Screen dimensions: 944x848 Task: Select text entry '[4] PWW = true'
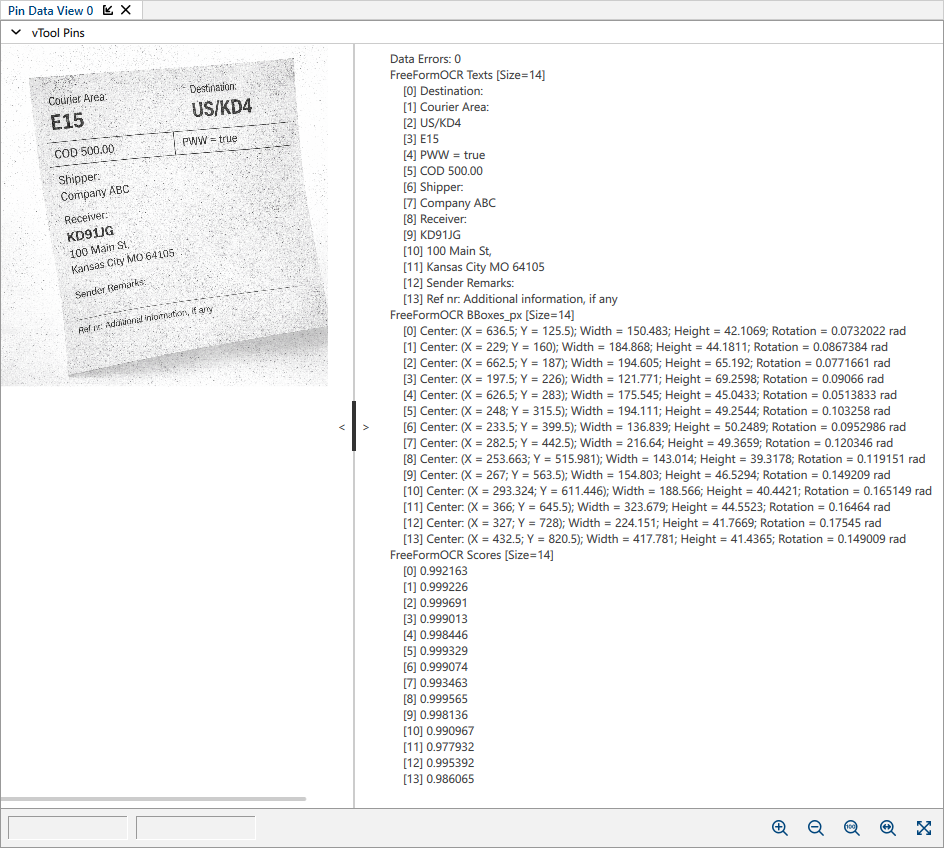pos(444,155)
